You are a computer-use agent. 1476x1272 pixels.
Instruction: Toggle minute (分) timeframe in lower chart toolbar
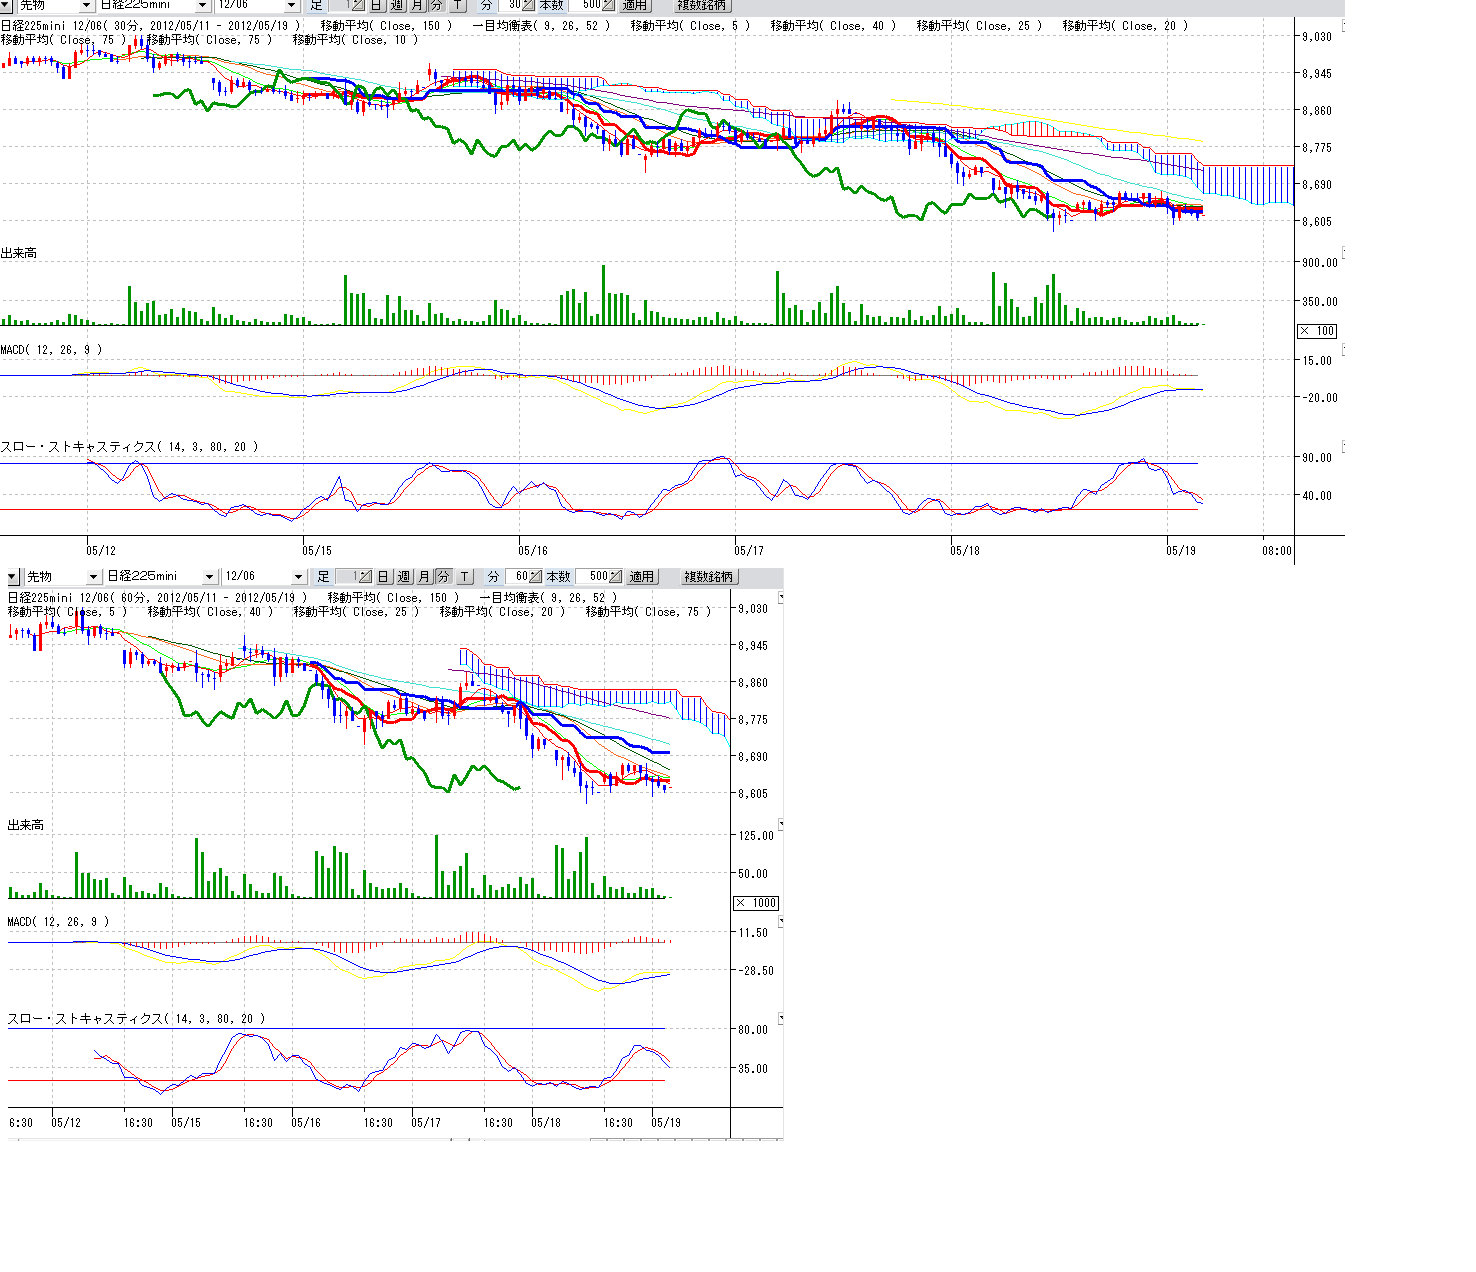tap(444, 577)
